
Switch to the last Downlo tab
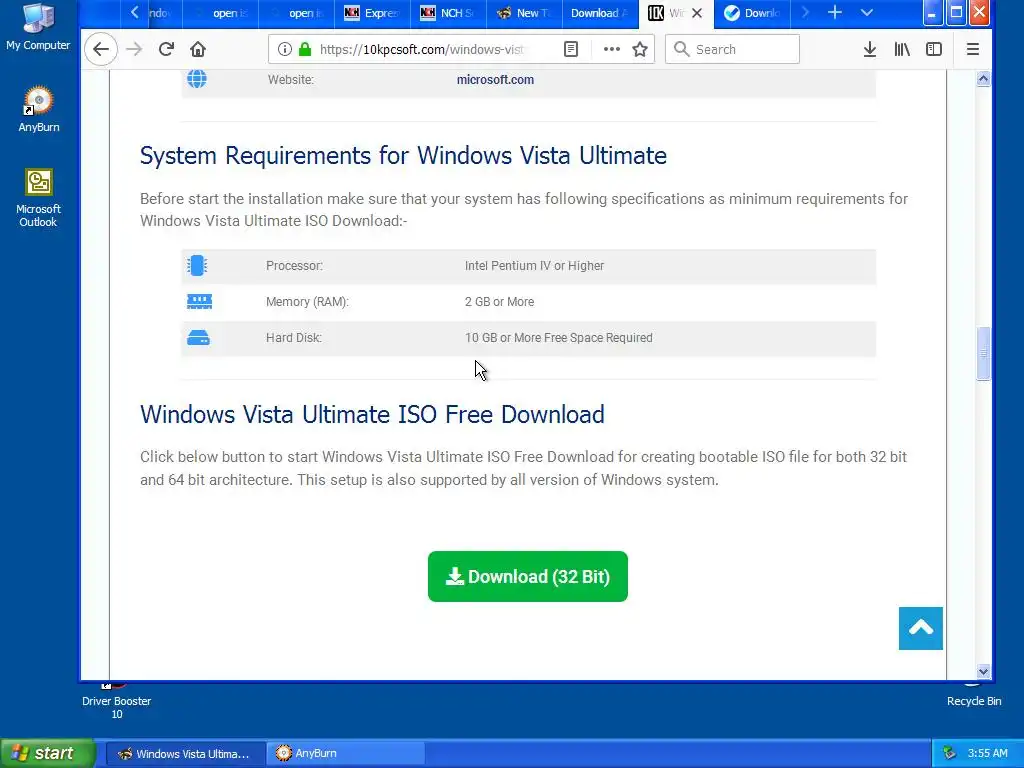click(x=752, y=13)
